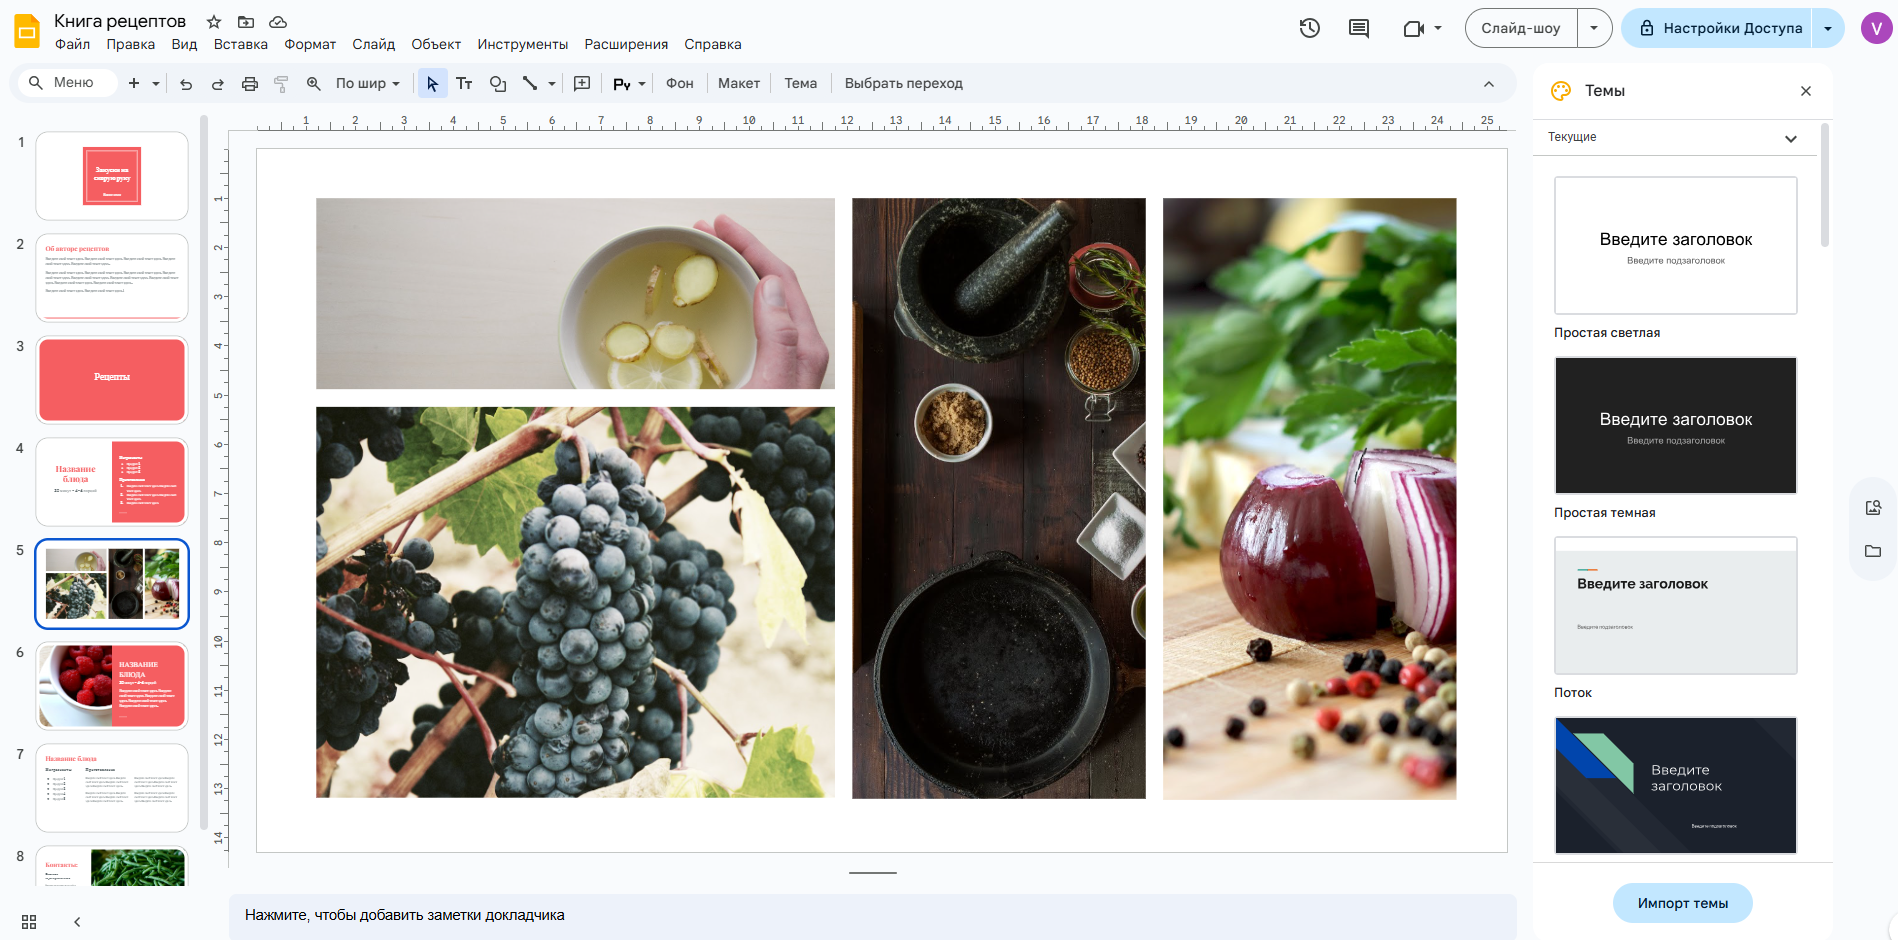Open the По шир zoom dropdown
Screen dimensions: 1898x940
pos(367,84)
